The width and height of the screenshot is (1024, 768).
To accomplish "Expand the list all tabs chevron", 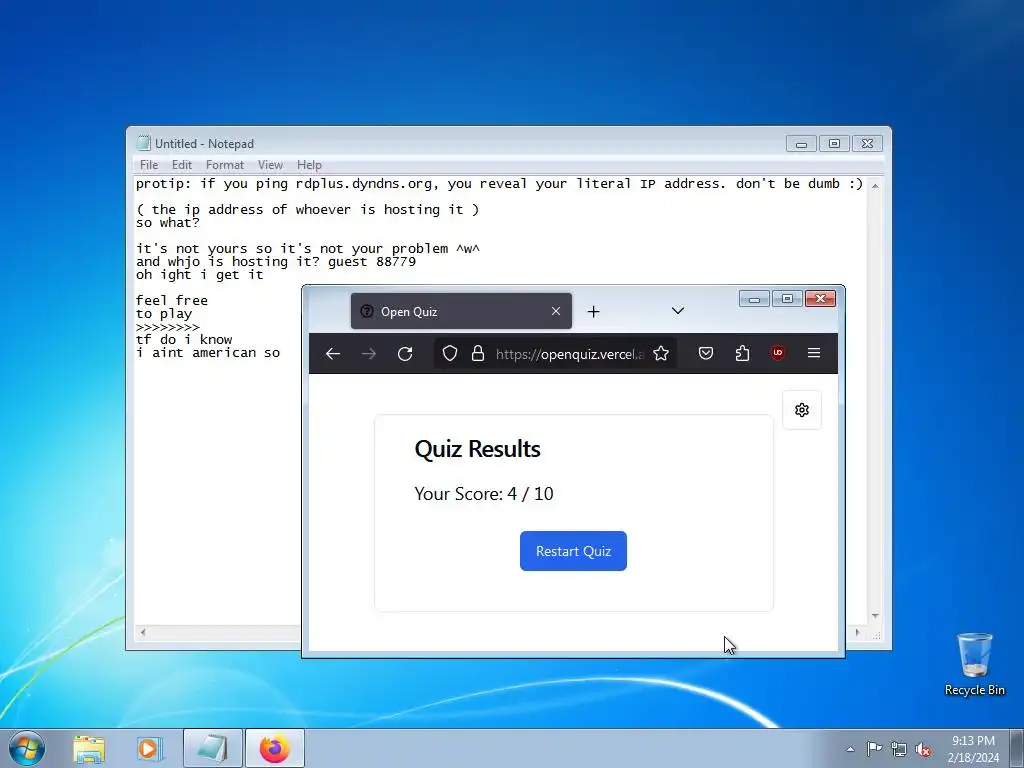I will (678, 311).
